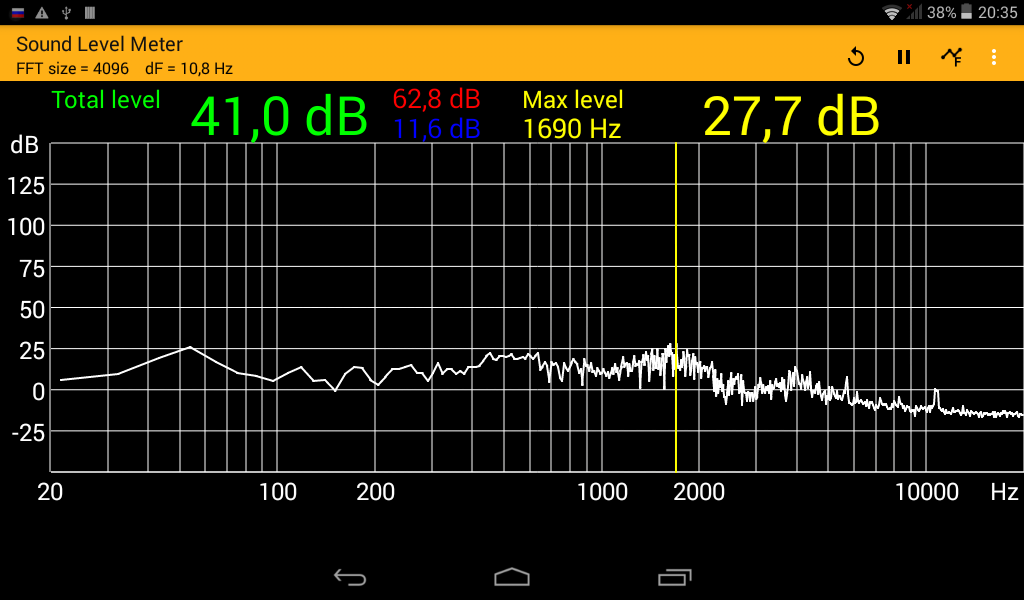Click the '38%' battery percentage
The height and width of the screenshot is (600, 1024).
[941, 12]
